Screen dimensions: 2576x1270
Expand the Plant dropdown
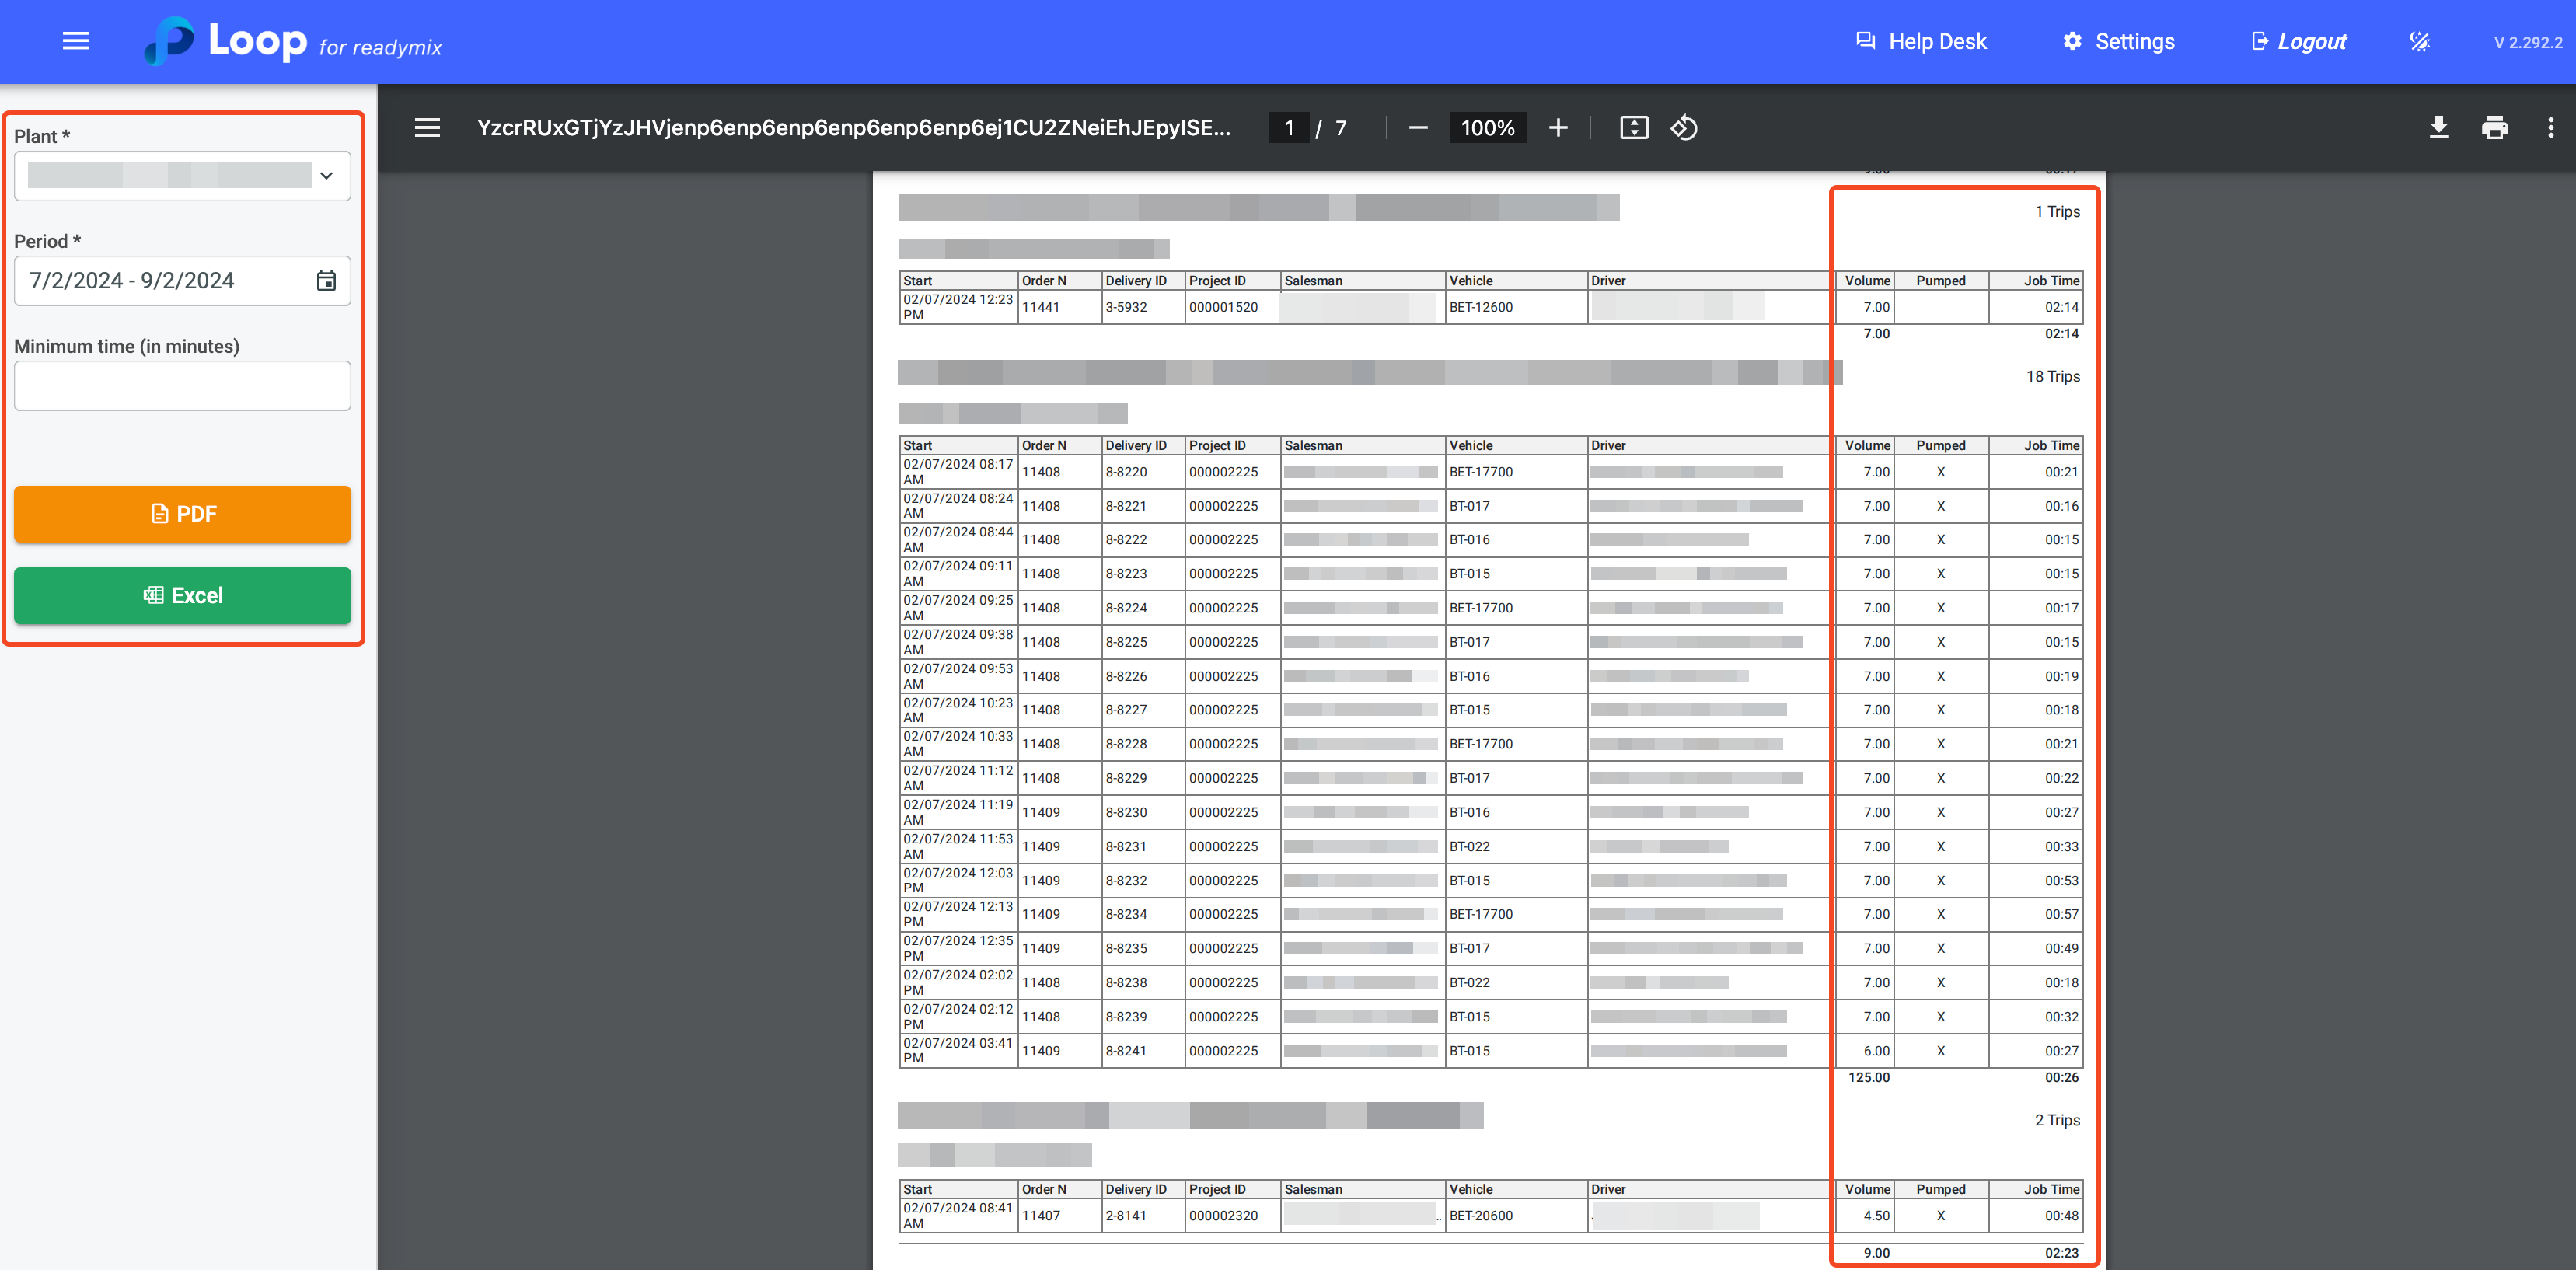[x=170, y=176]
